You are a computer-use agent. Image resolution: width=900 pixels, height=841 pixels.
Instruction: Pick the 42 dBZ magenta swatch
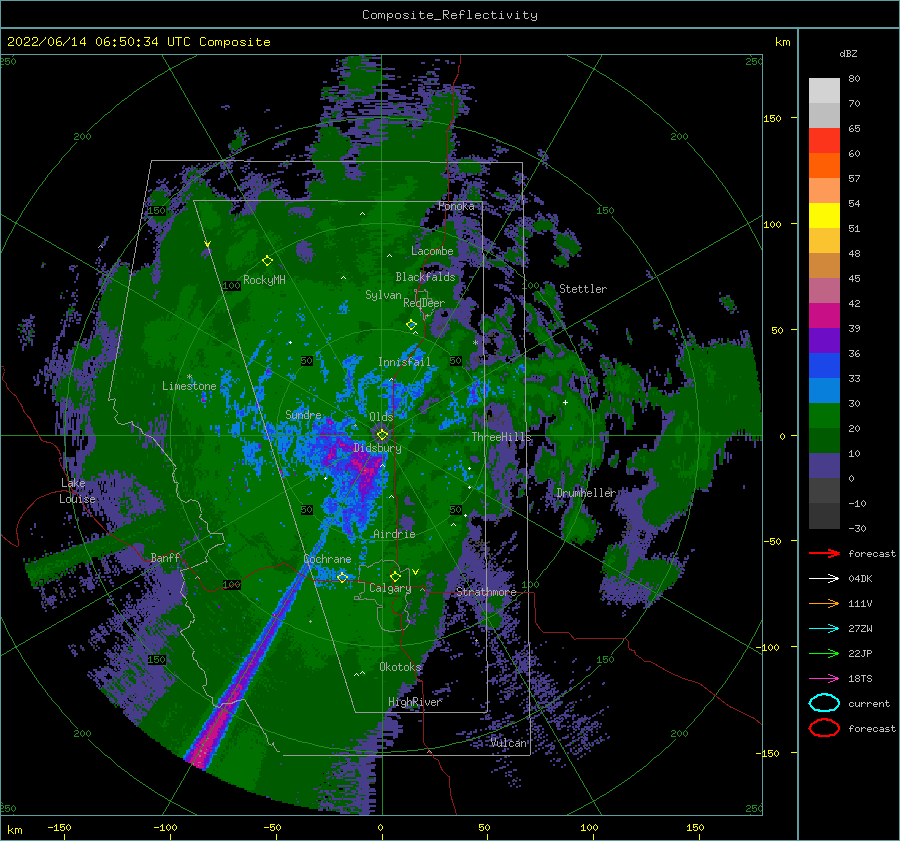point(824,315)
